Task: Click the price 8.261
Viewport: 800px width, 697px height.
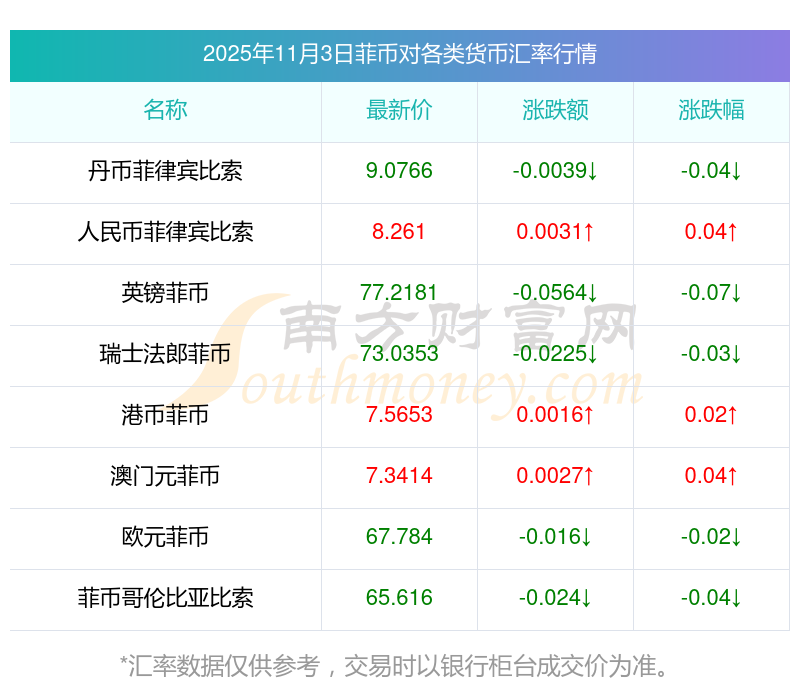Action: (399, 232)
